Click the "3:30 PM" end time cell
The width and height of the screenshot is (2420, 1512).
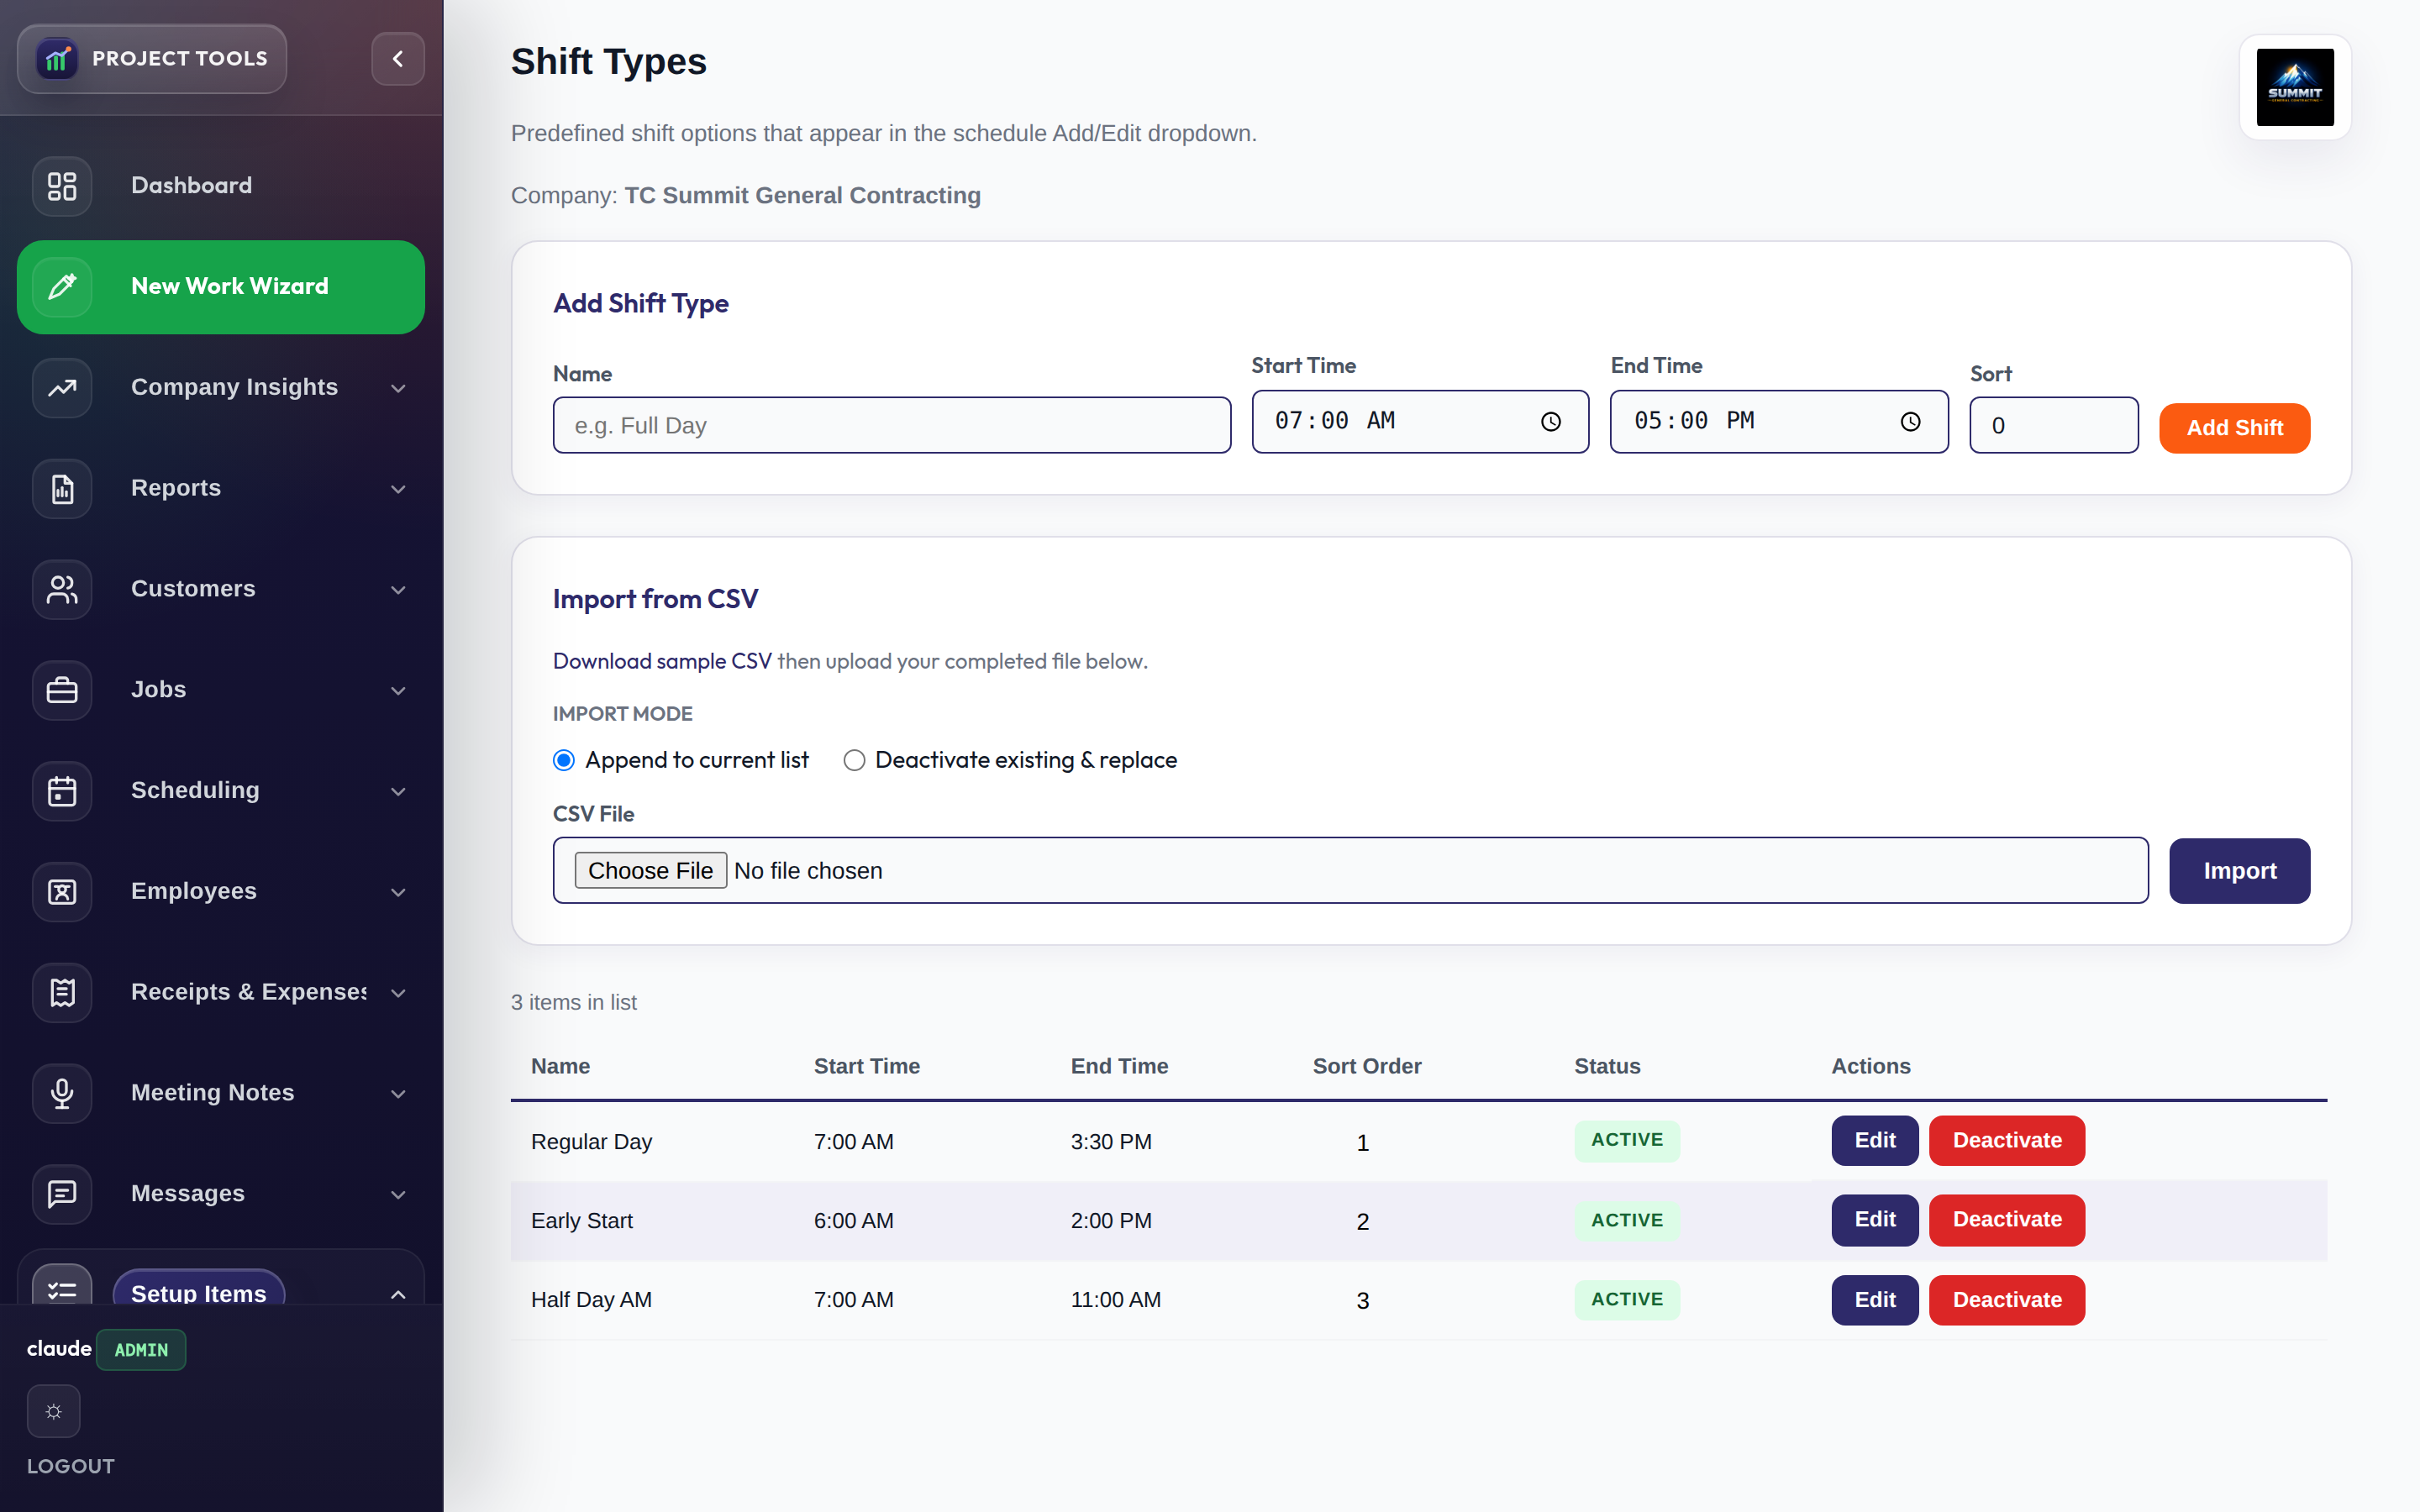point(1111,1142)
